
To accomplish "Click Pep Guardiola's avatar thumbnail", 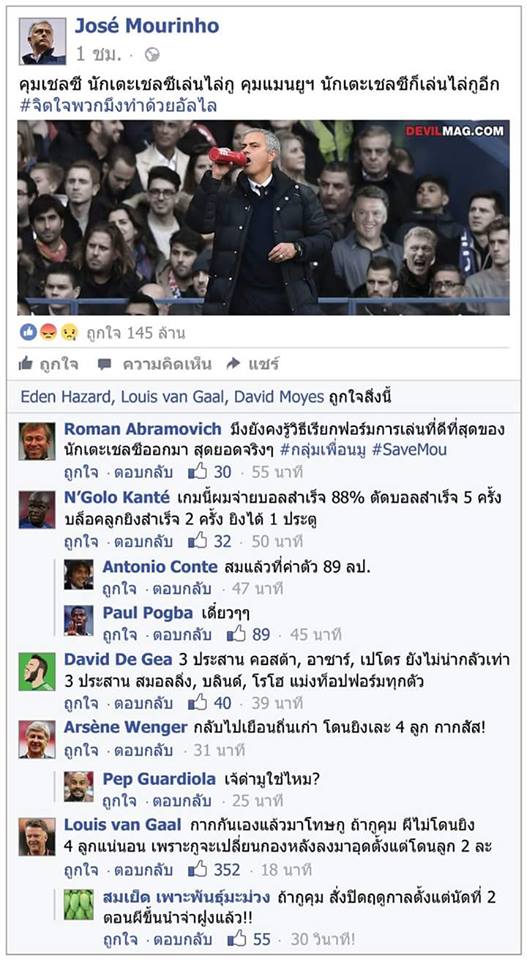I will (x=79, y=786).
